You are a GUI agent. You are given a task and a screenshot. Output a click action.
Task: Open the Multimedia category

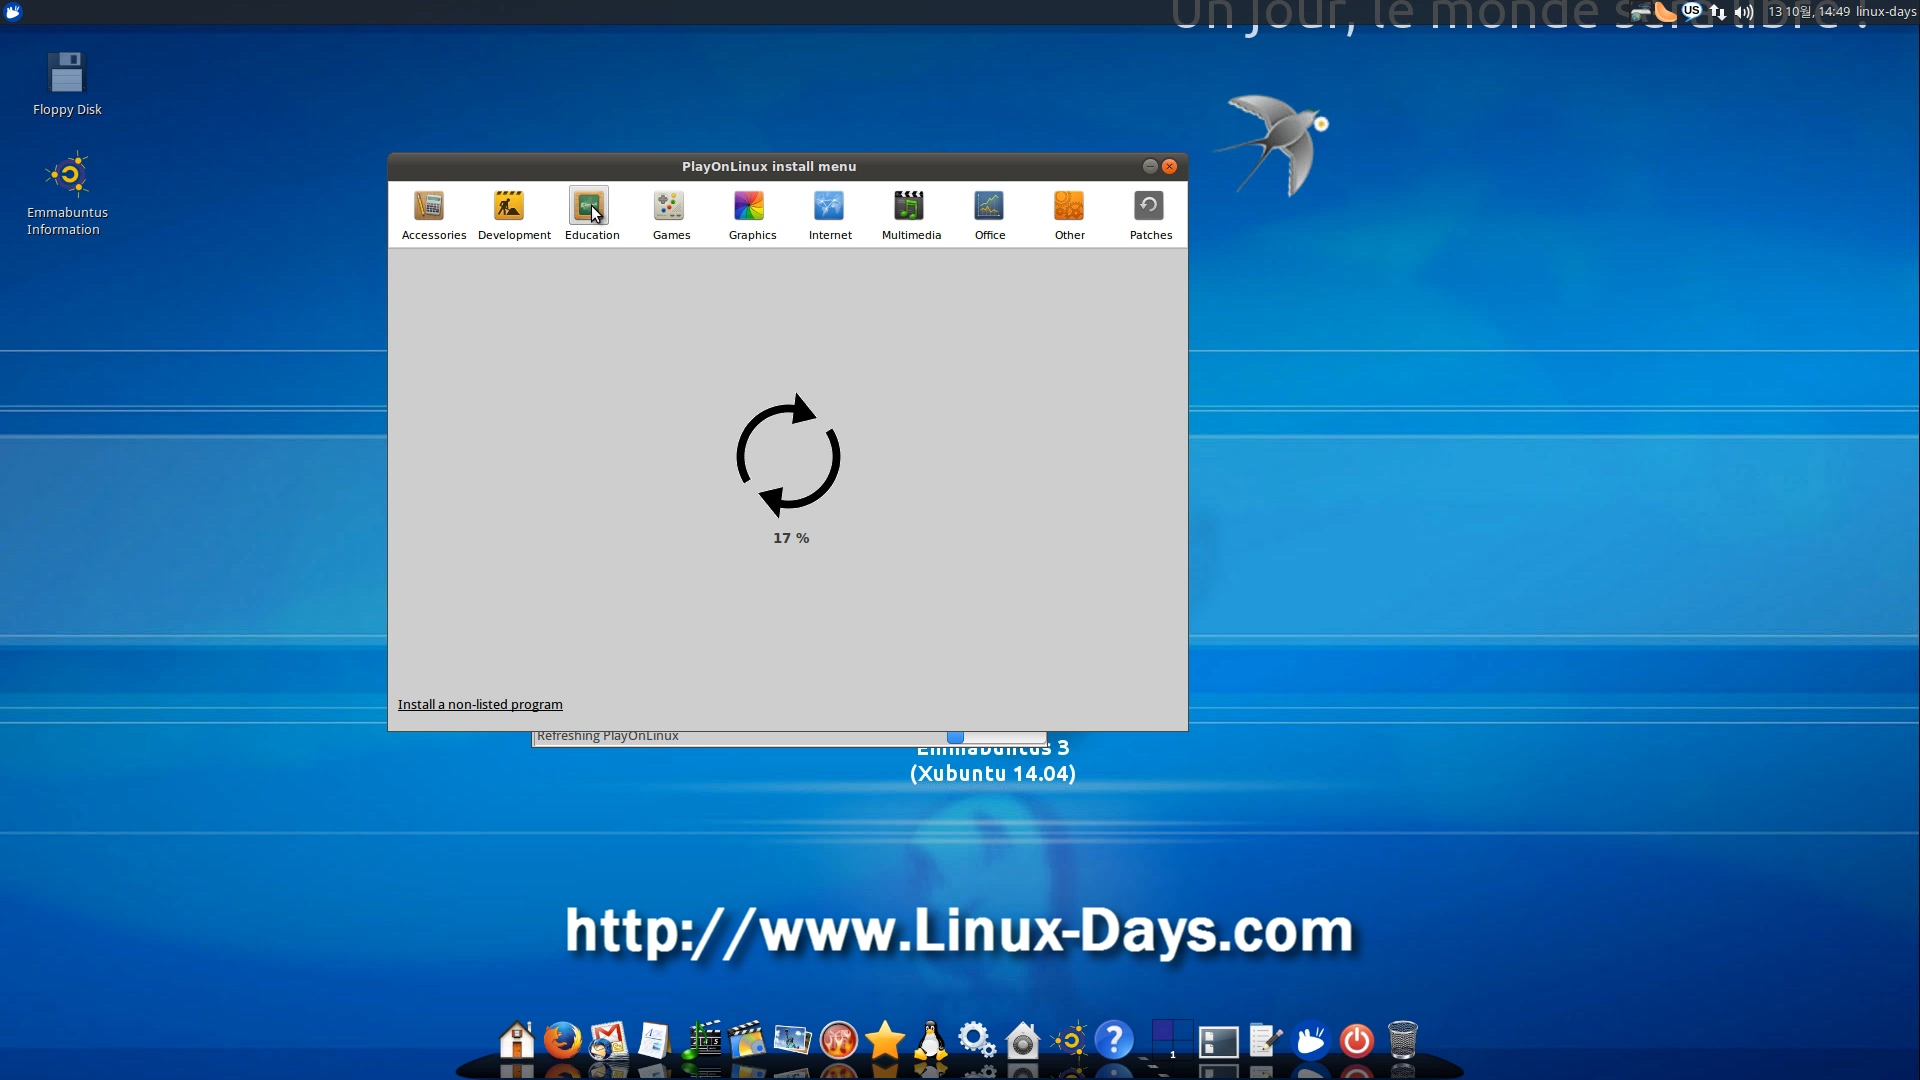coord(911,215)
